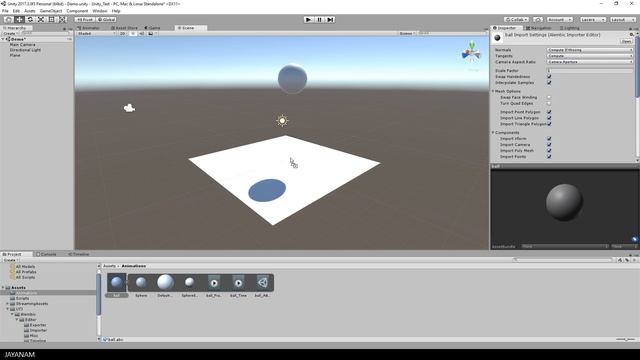The image size is (640, 360).
Task: Open the Account dropdown
Action: click(560, 20)
